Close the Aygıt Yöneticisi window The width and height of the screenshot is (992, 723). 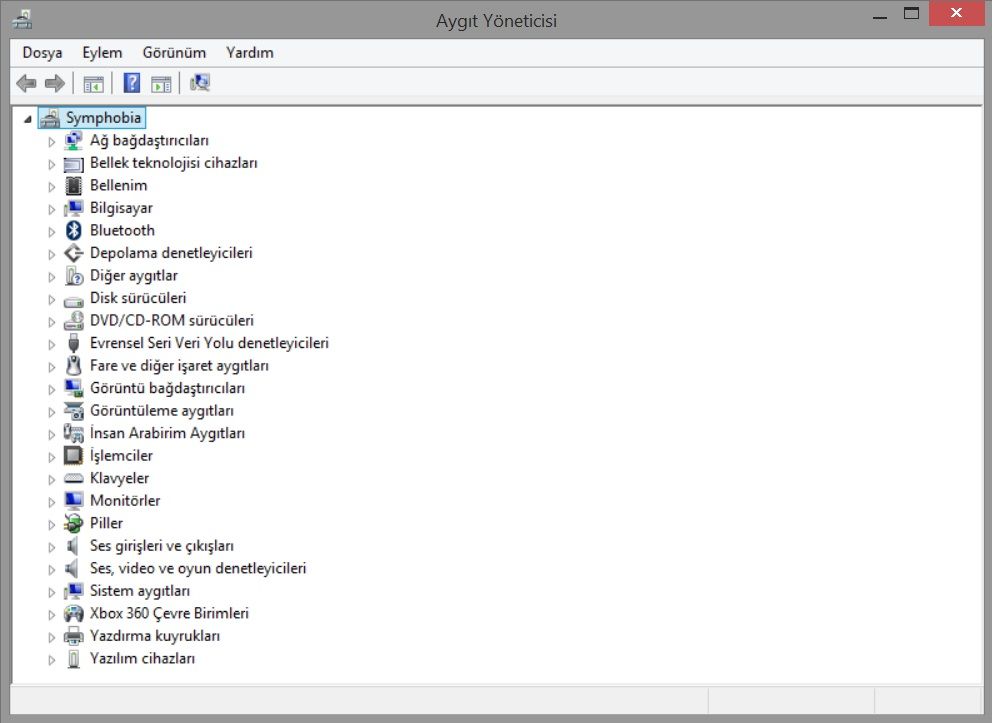(x=956, y=13)
